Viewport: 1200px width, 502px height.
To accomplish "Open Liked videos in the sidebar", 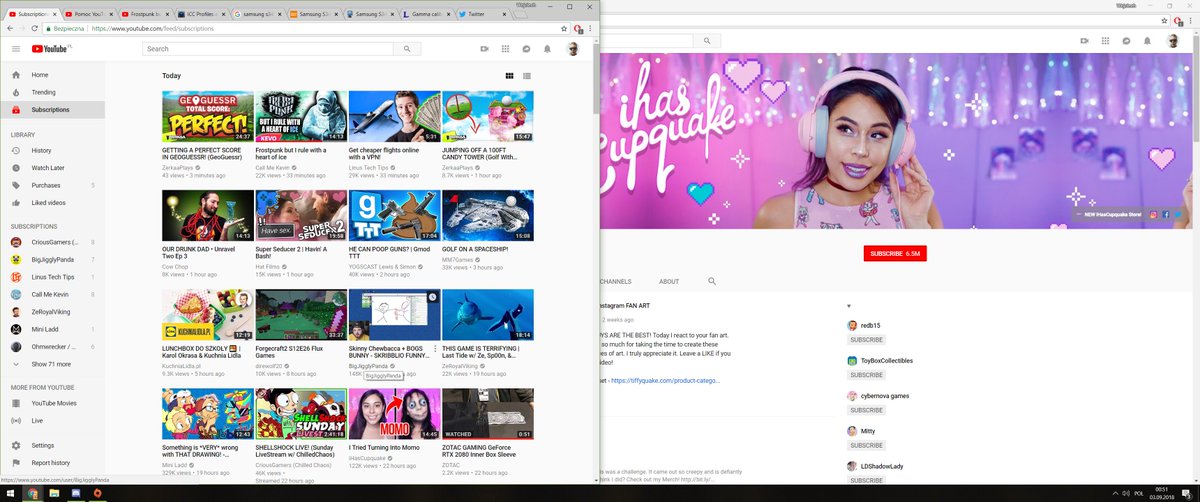I will pos(50,202).
